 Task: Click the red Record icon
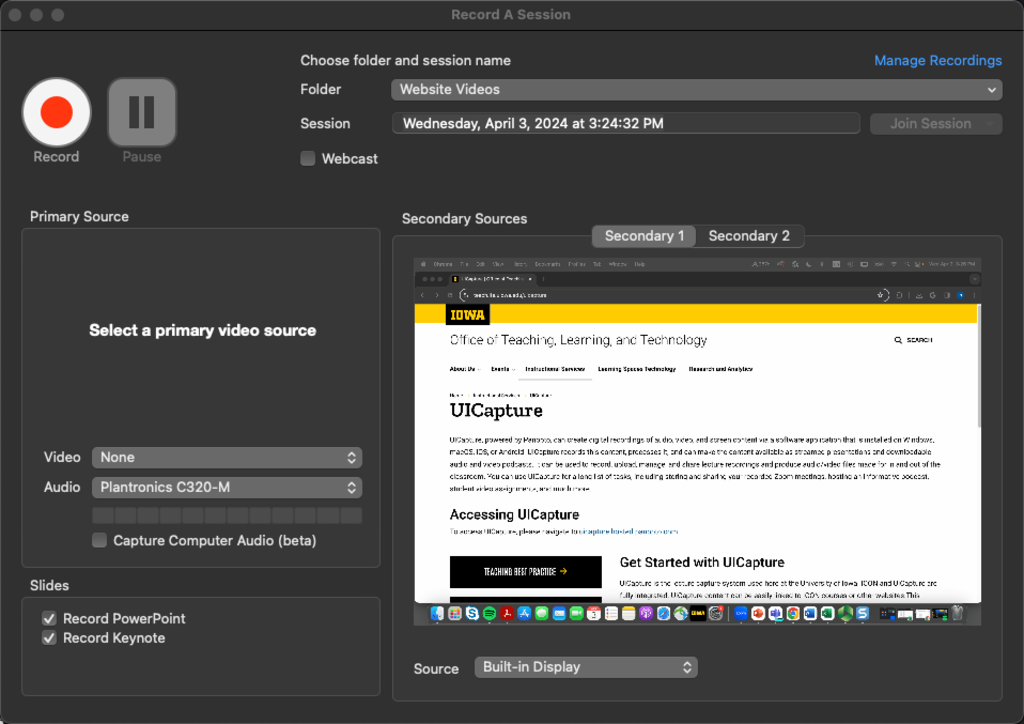pyautogui.click(x=56, y=112)
